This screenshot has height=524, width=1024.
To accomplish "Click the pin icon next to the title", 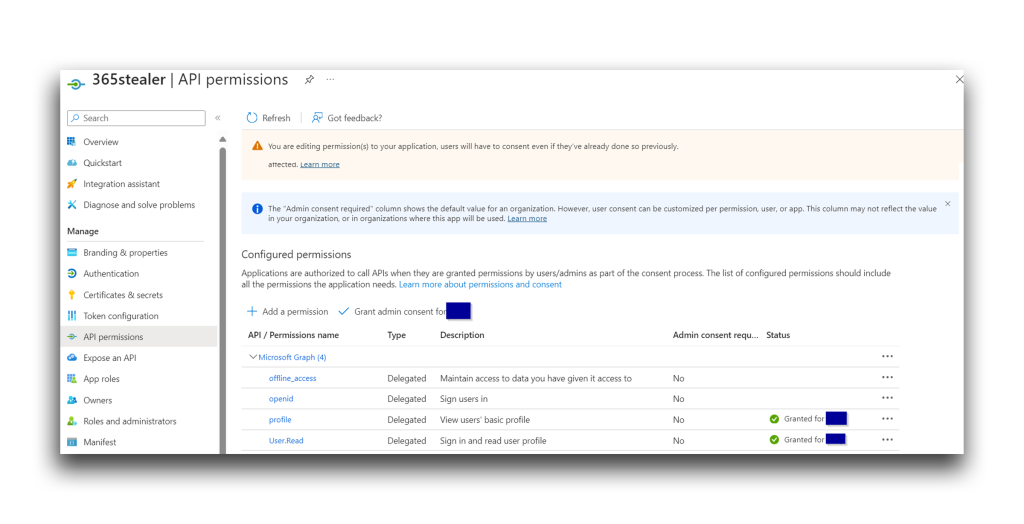I will pos(309,80).
